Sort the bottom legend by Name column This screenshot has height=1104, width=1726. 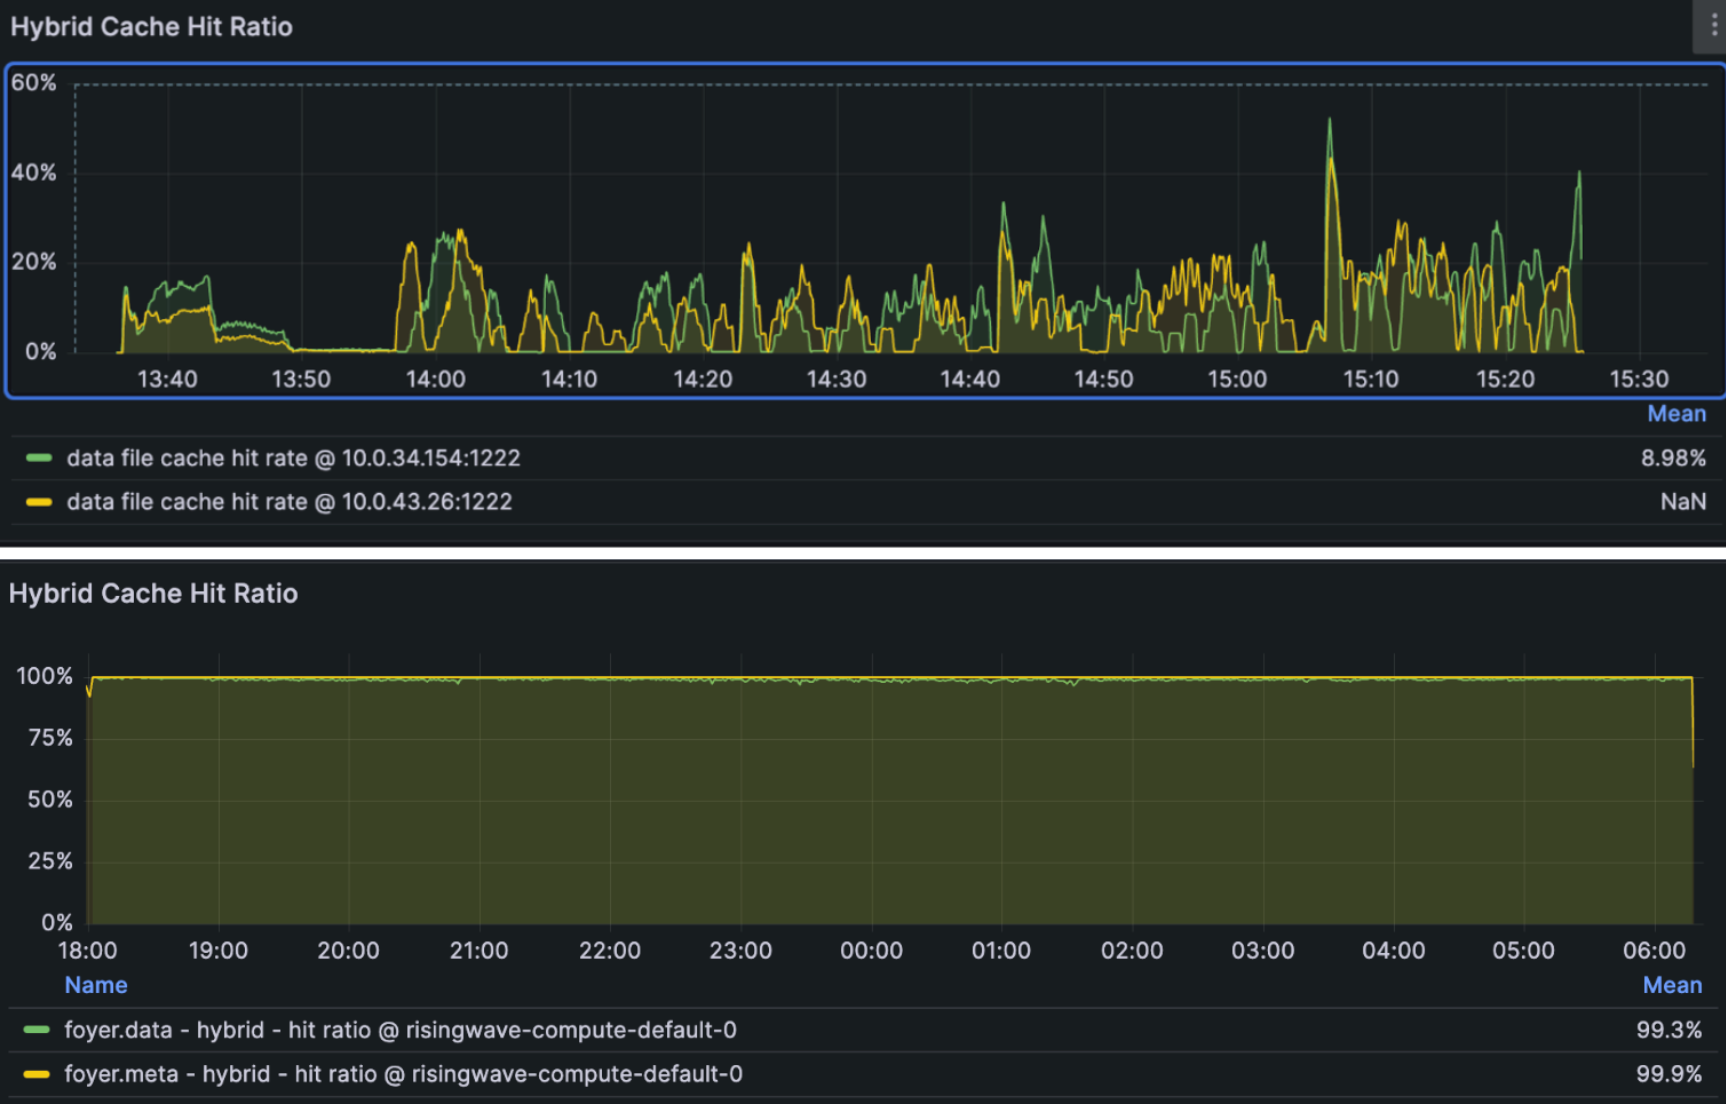point(96,985)
